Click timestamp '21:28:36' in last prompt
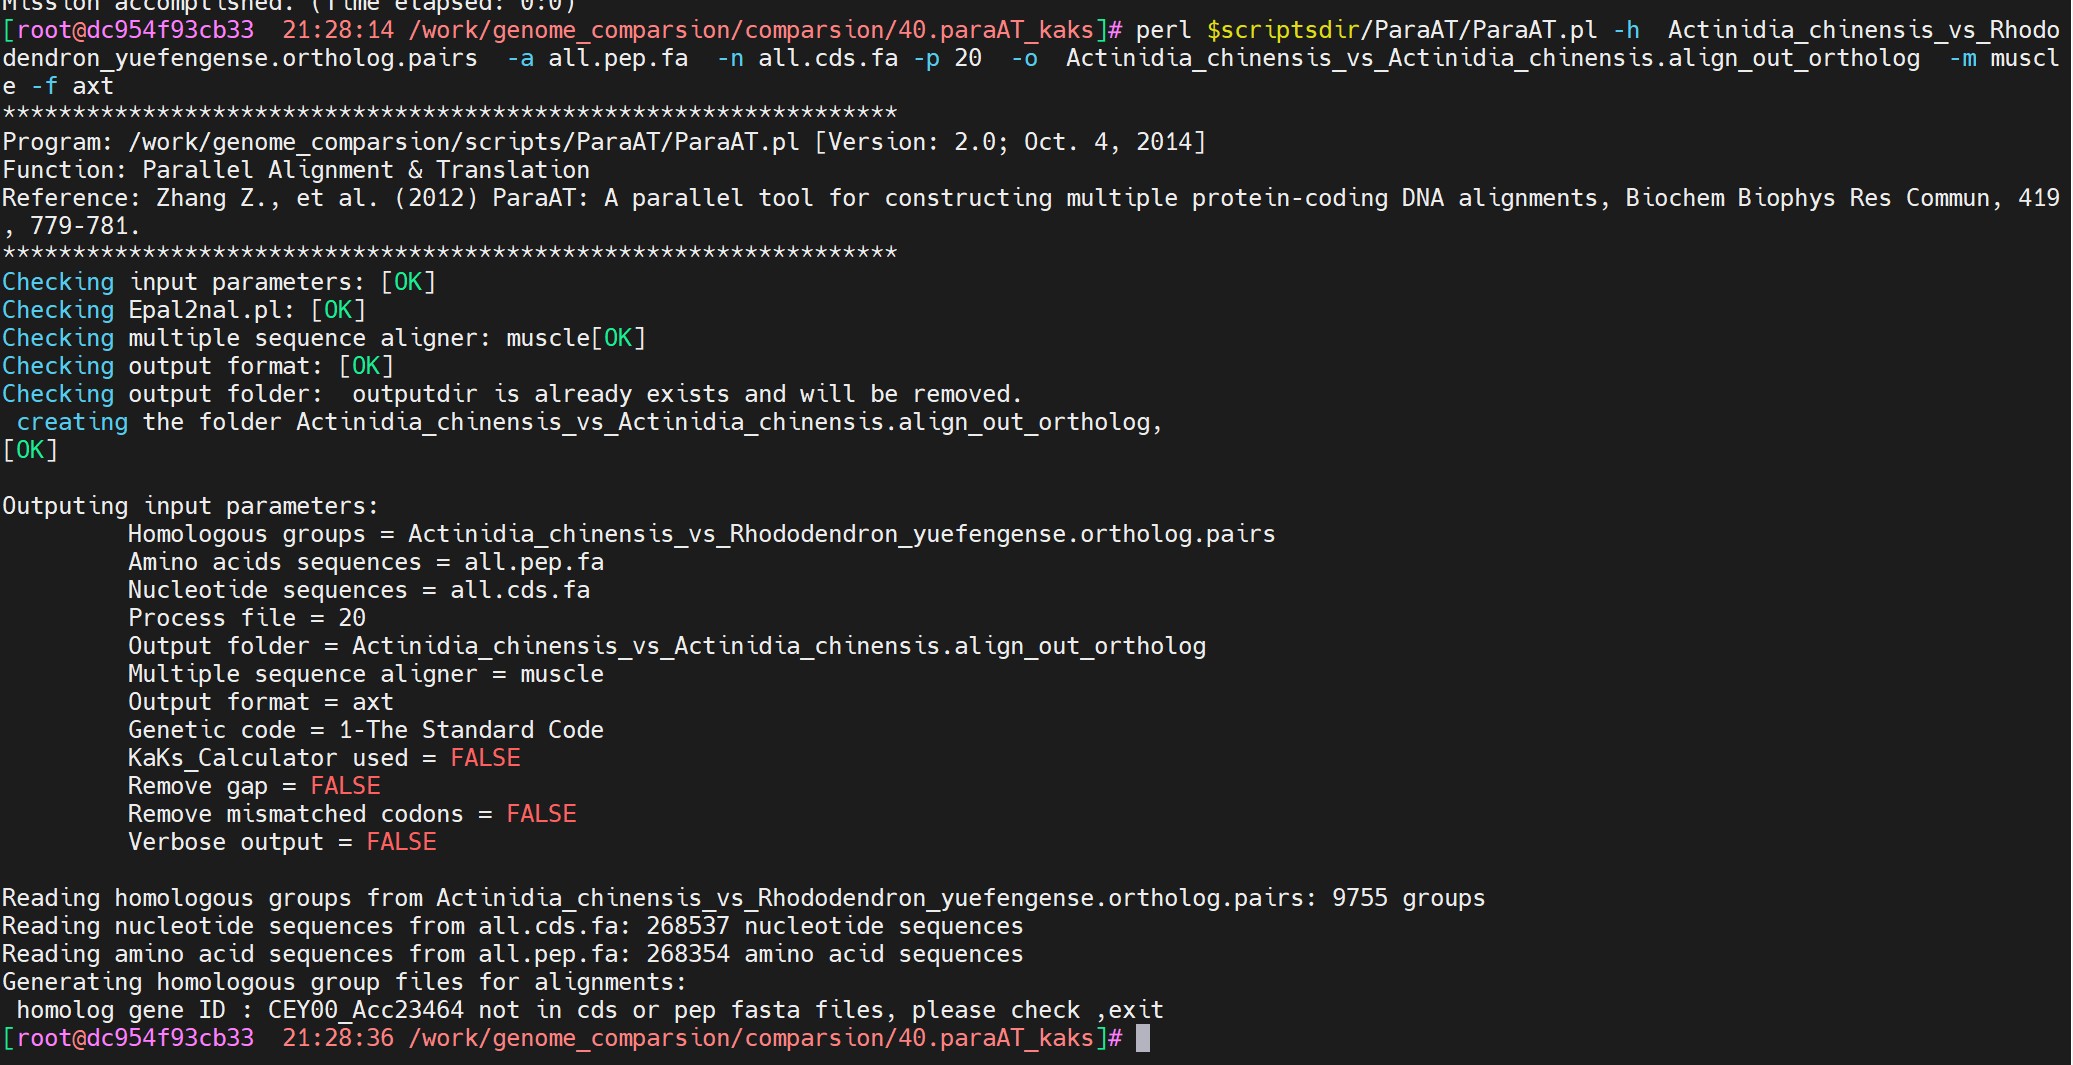The height and width of the screenshot is (1065, 2073). coord(338,1038)
